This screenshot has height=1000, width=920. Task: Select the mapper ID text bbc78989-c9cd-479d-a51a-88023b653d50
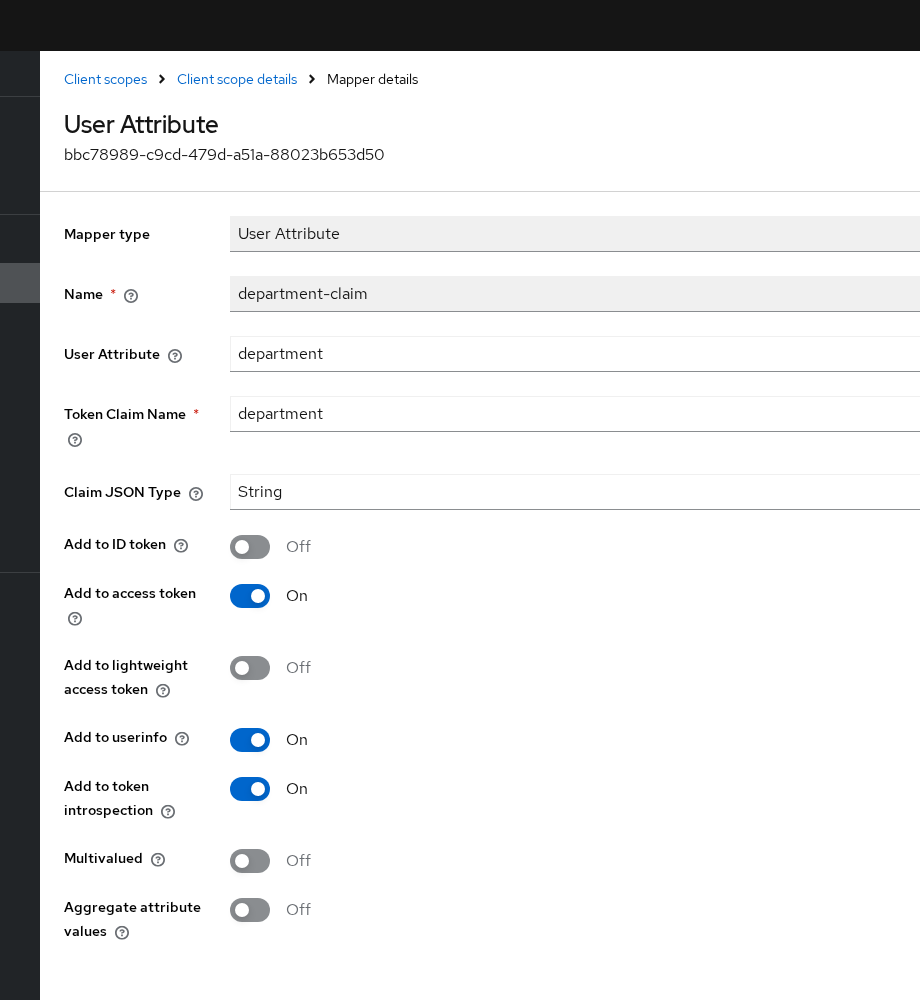point(224,155)
